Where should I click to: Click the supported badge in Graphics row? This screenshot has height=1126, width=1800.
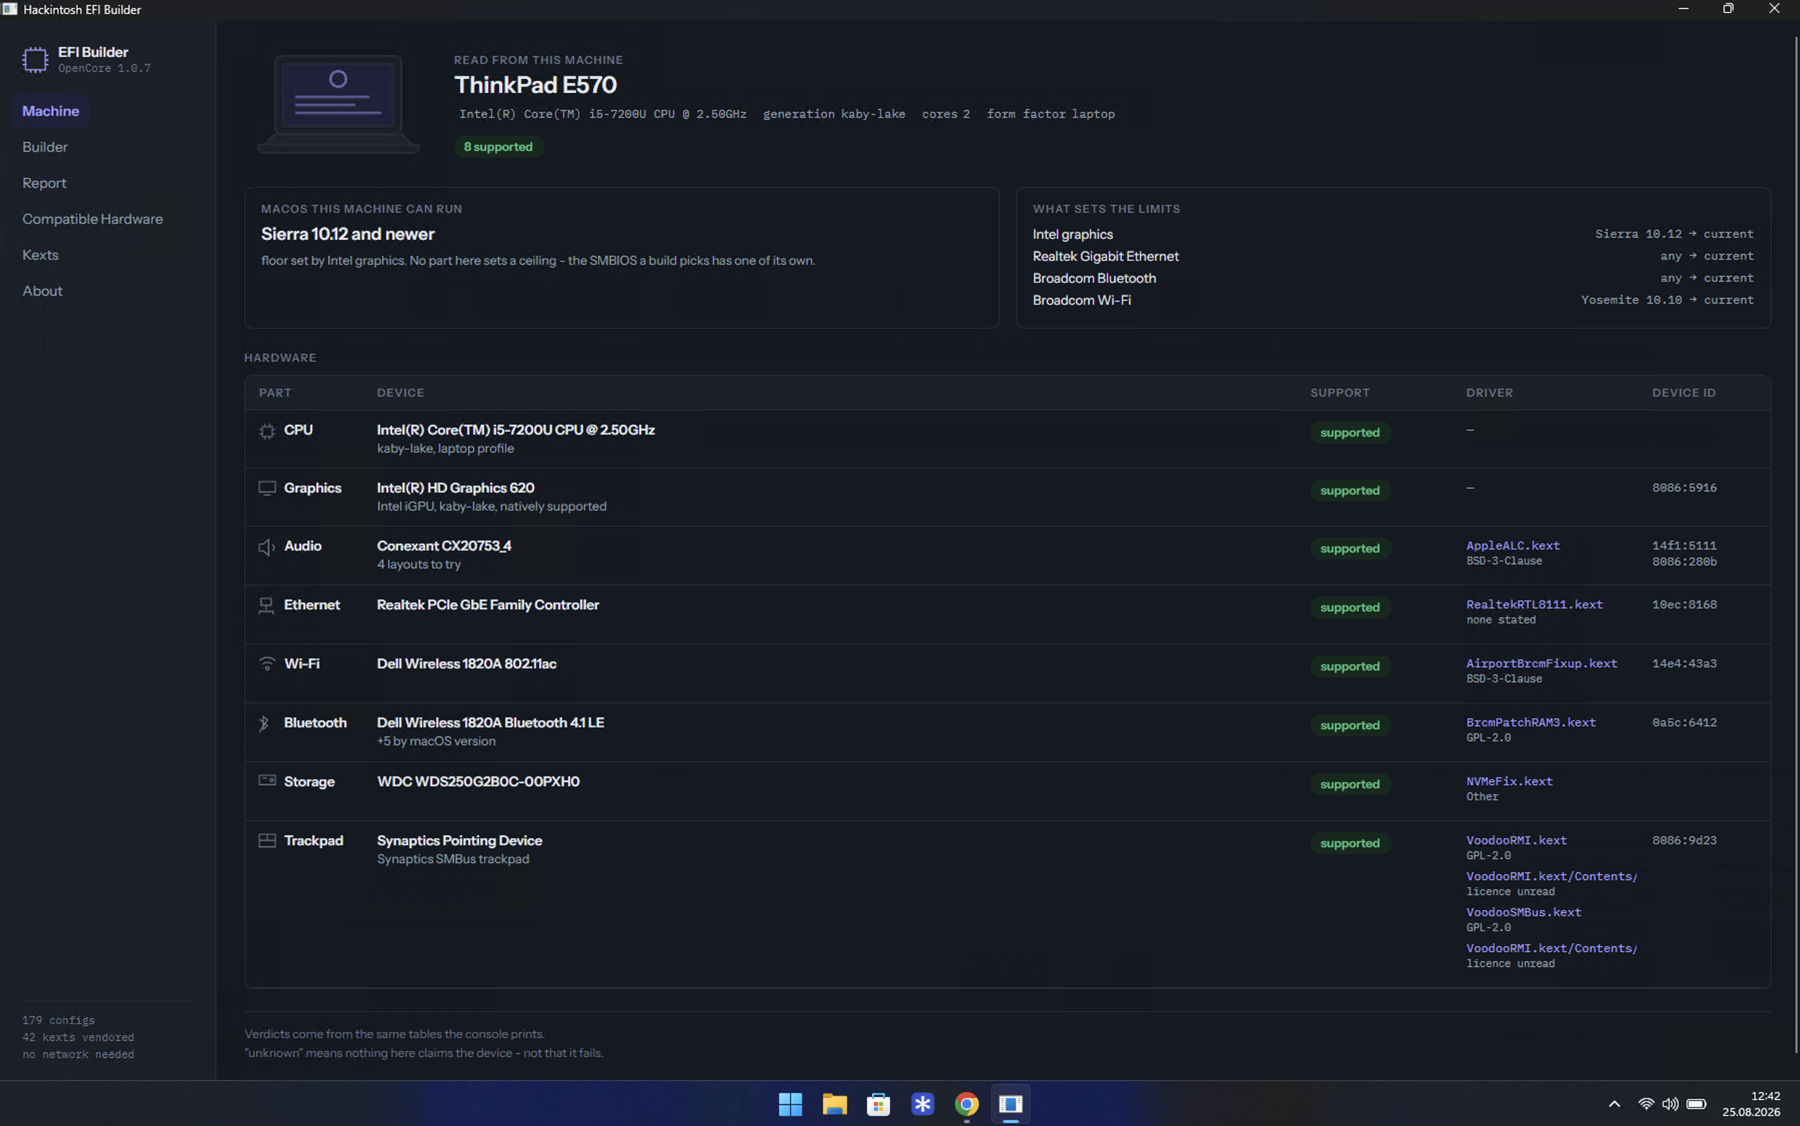point(1350,491)
